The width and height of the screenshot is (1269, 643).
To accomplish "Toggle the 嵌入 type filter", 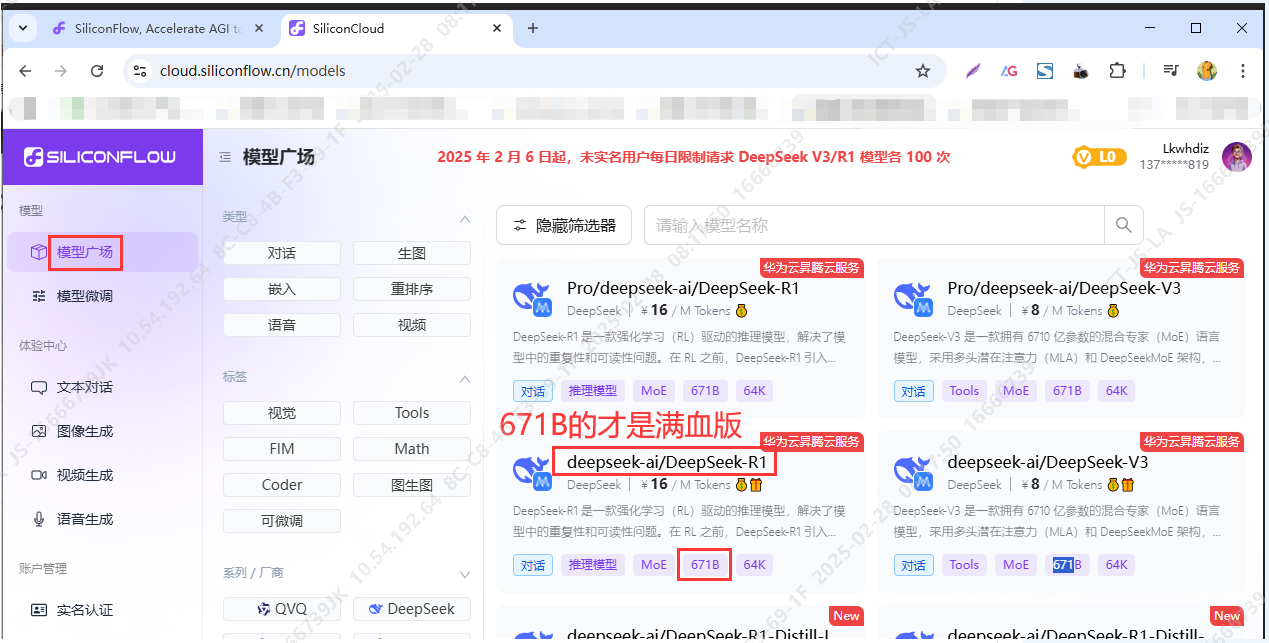I will 282,289.
